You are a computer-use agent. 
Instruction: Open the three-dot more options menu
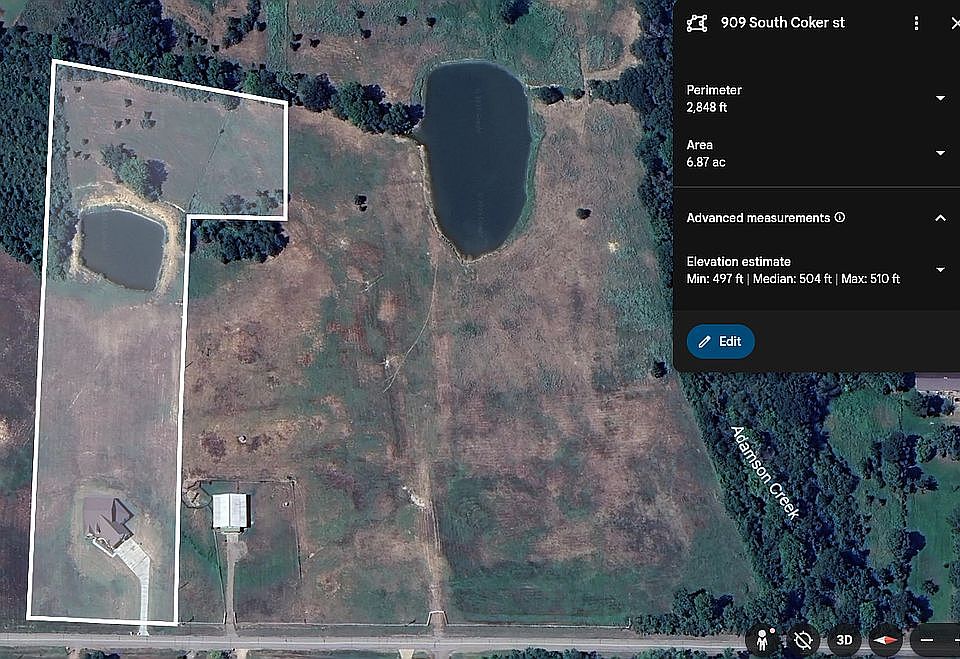(x=915, y=23)
